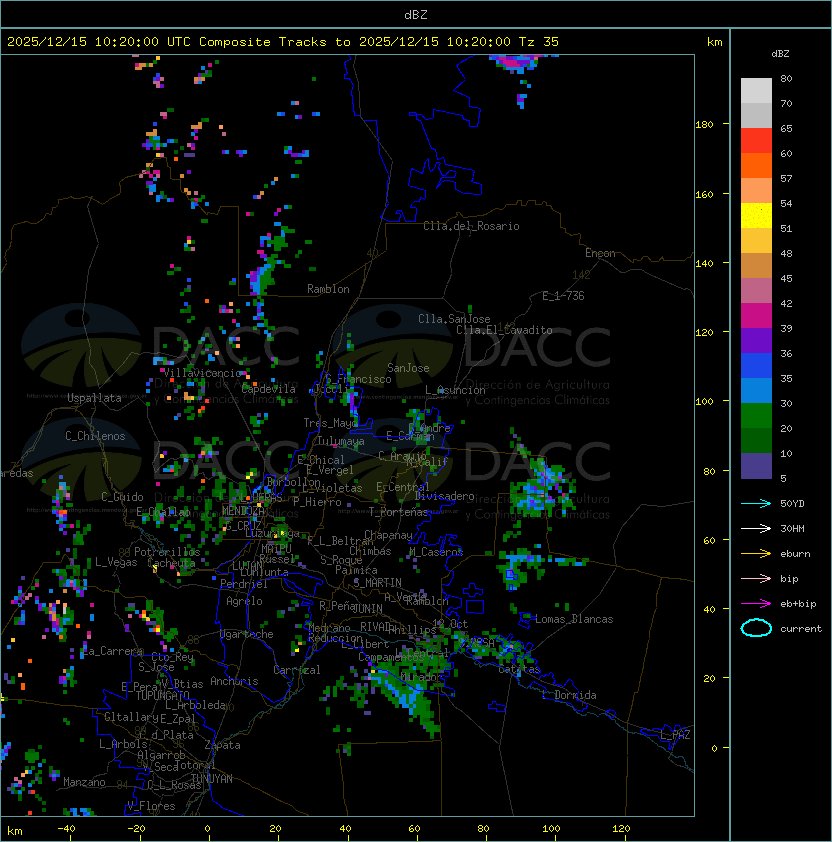Click the '50YD' legend label
832x842 pixels.
point(792,503)
